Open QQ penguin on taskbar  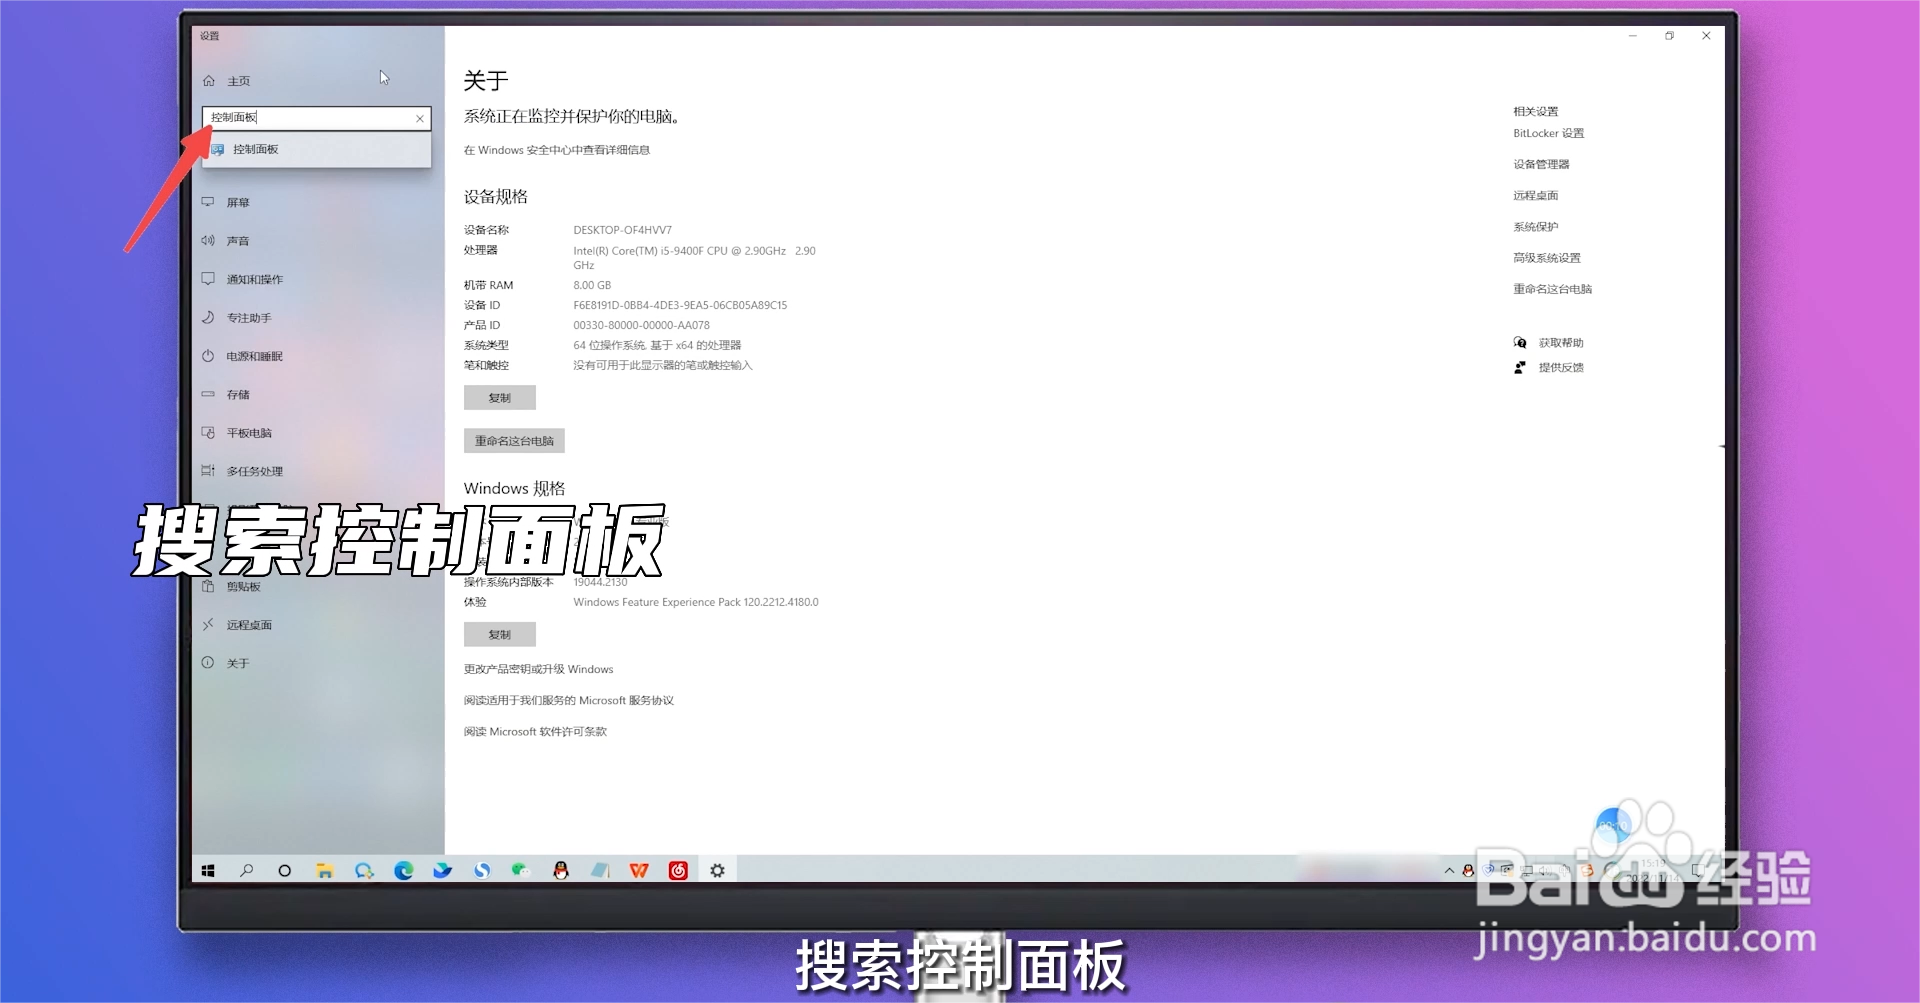click(561, 871)
